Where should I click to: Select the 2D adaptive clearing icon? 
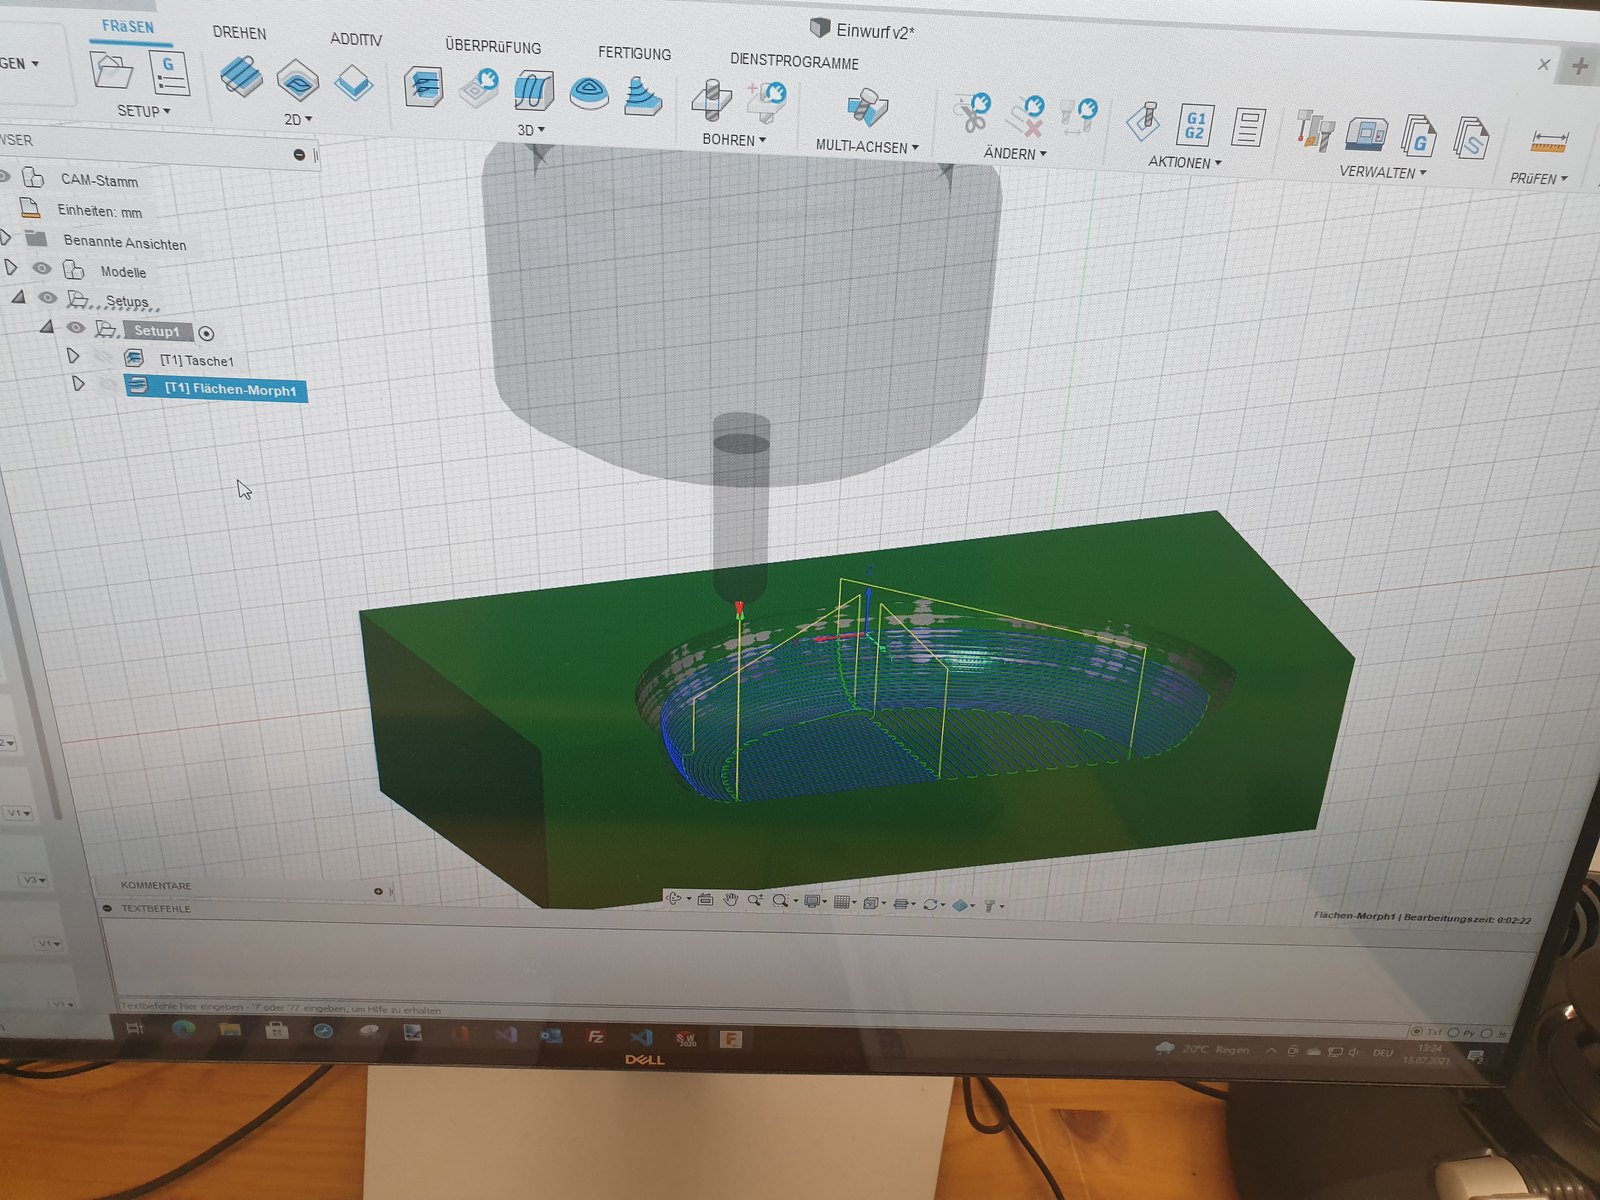[240, 76]
